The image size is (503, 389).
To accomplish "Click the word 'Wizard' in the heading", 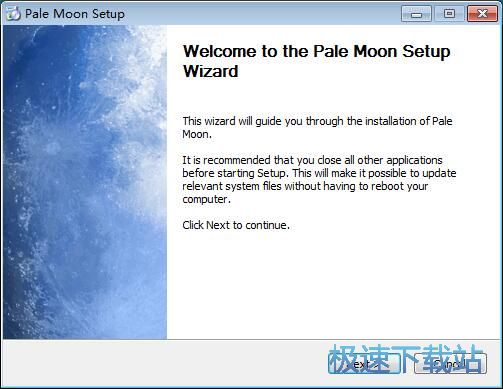I will [211, 71].
